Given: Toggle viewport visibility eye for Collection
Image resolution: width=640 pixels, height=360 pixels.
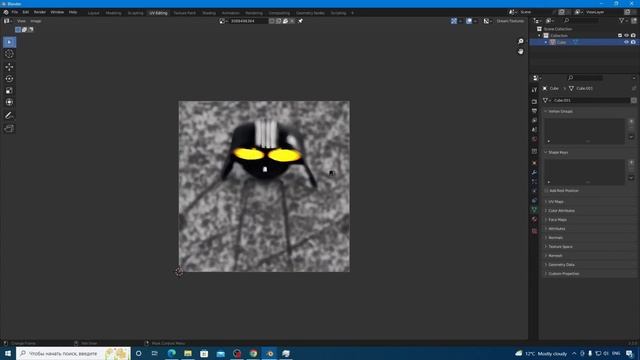Looking at the screenshot, I should 626,36.
